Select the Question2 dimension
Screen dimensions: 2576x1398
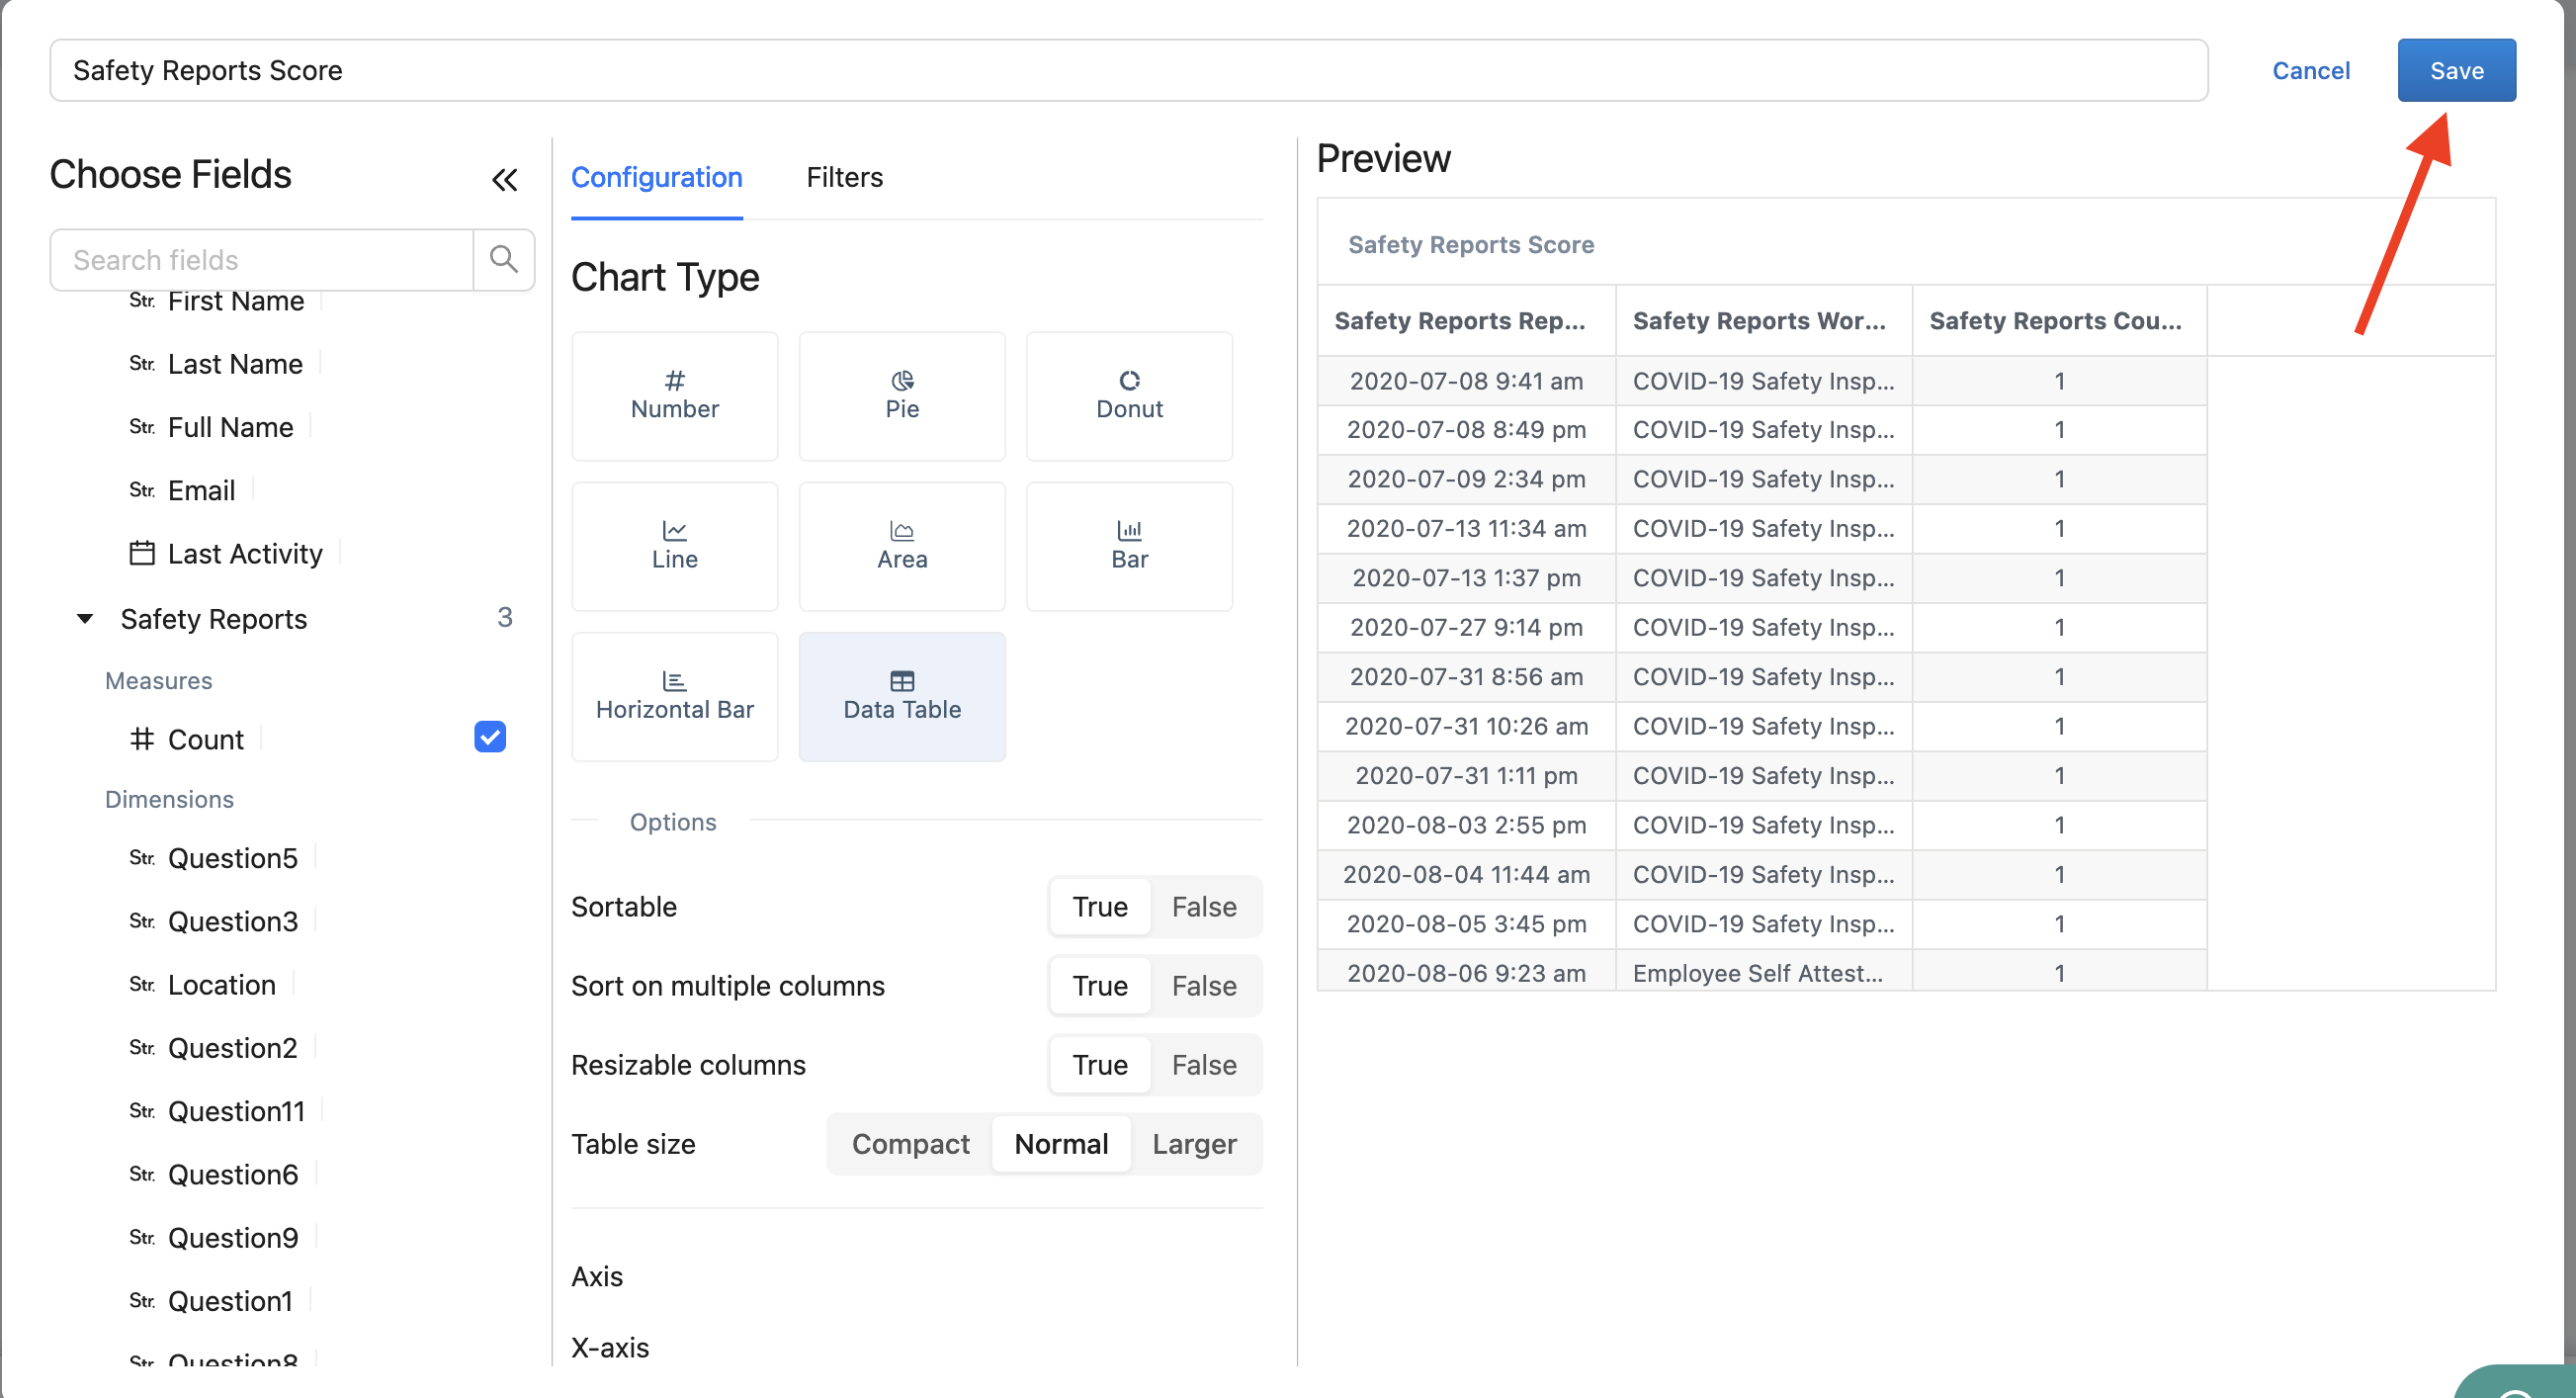coord(232,1047)
